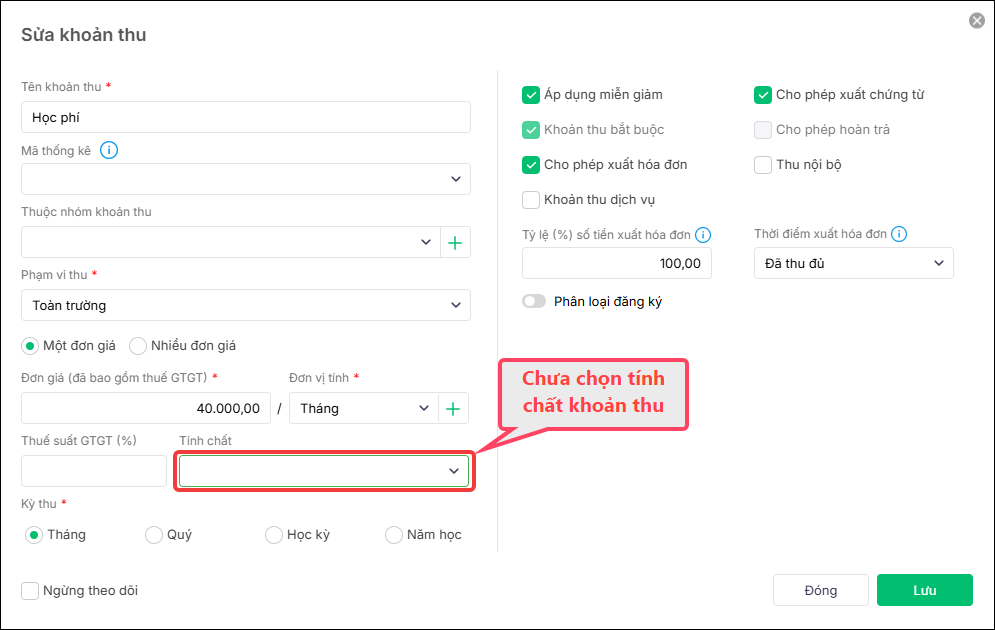The width and height of the screenshot is (995, 630).
Task: Select Một đơn giá radio button
Action: click(x=30, y=346)
